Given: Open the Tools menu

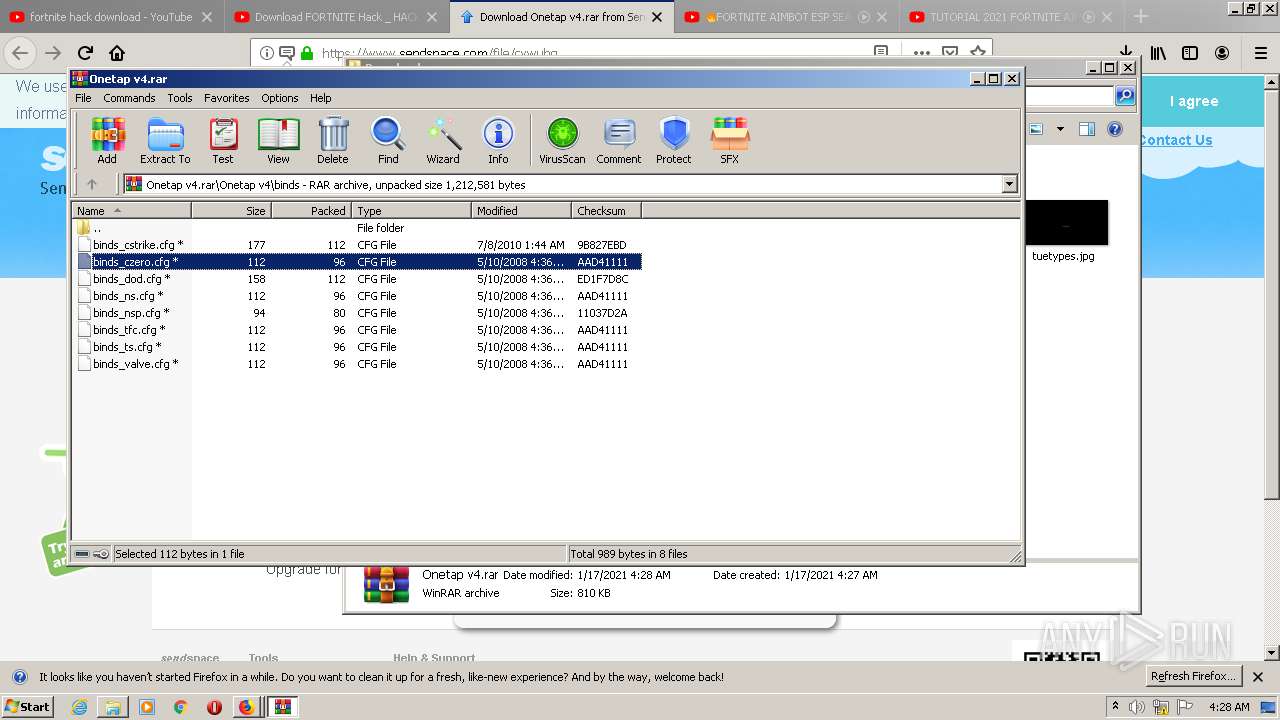Looking at the screenshot, I should (x=180, y=98).
